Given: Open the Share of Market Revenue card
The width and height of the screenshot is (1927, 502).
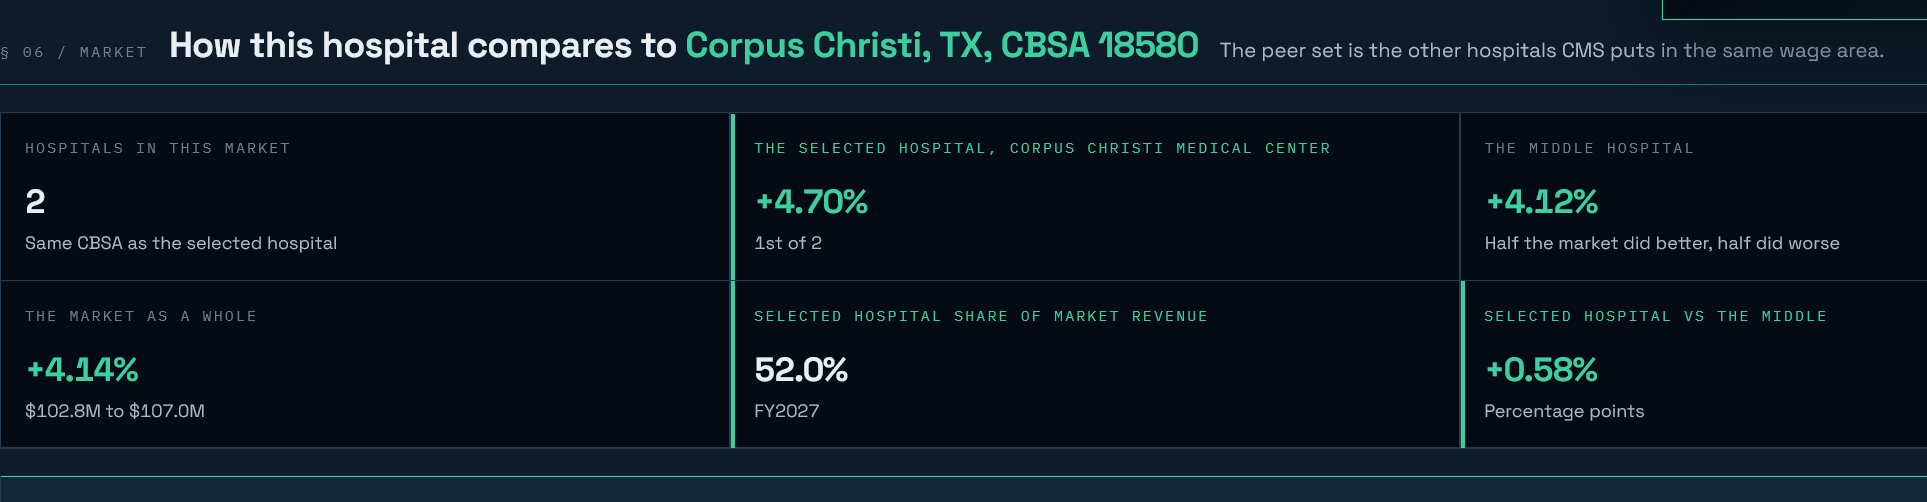Looking at the screenshot, I should point(1096,364).
